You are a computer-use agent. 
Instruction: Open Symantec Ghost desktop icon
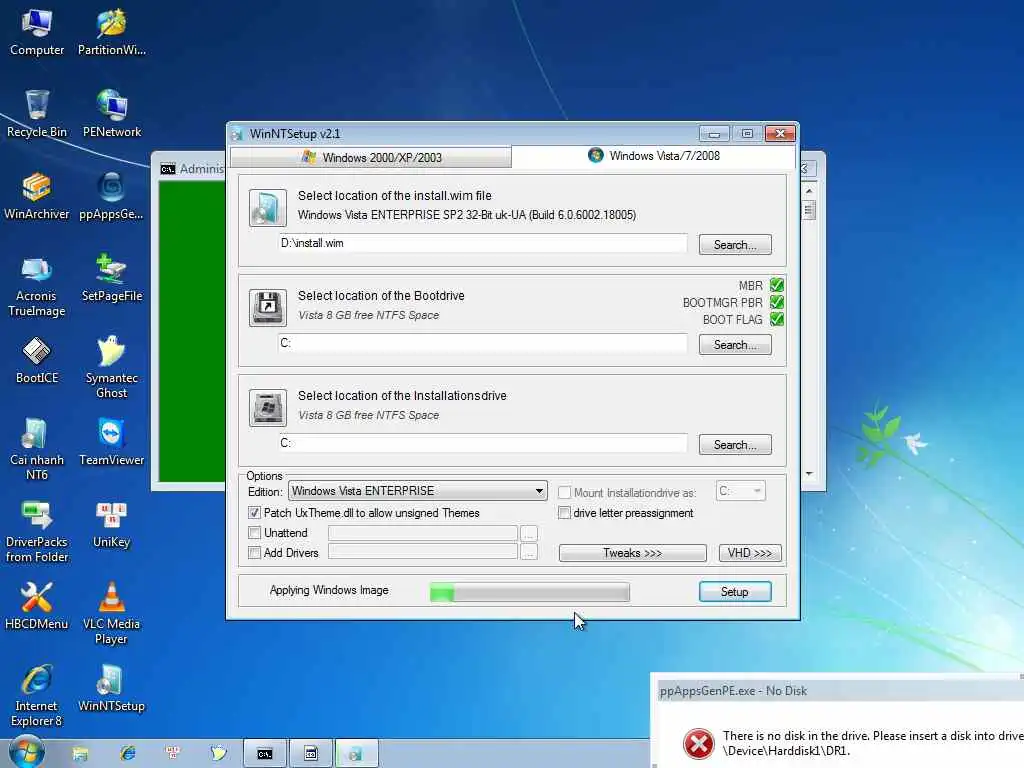[112, 368]
